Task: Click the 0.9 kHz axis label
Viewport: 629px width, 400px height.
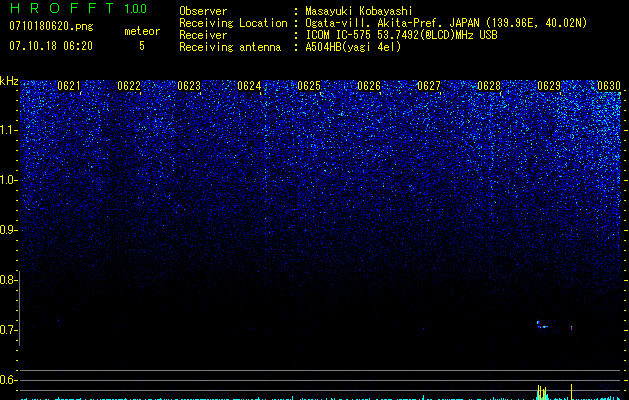Action: pos(9,230)
